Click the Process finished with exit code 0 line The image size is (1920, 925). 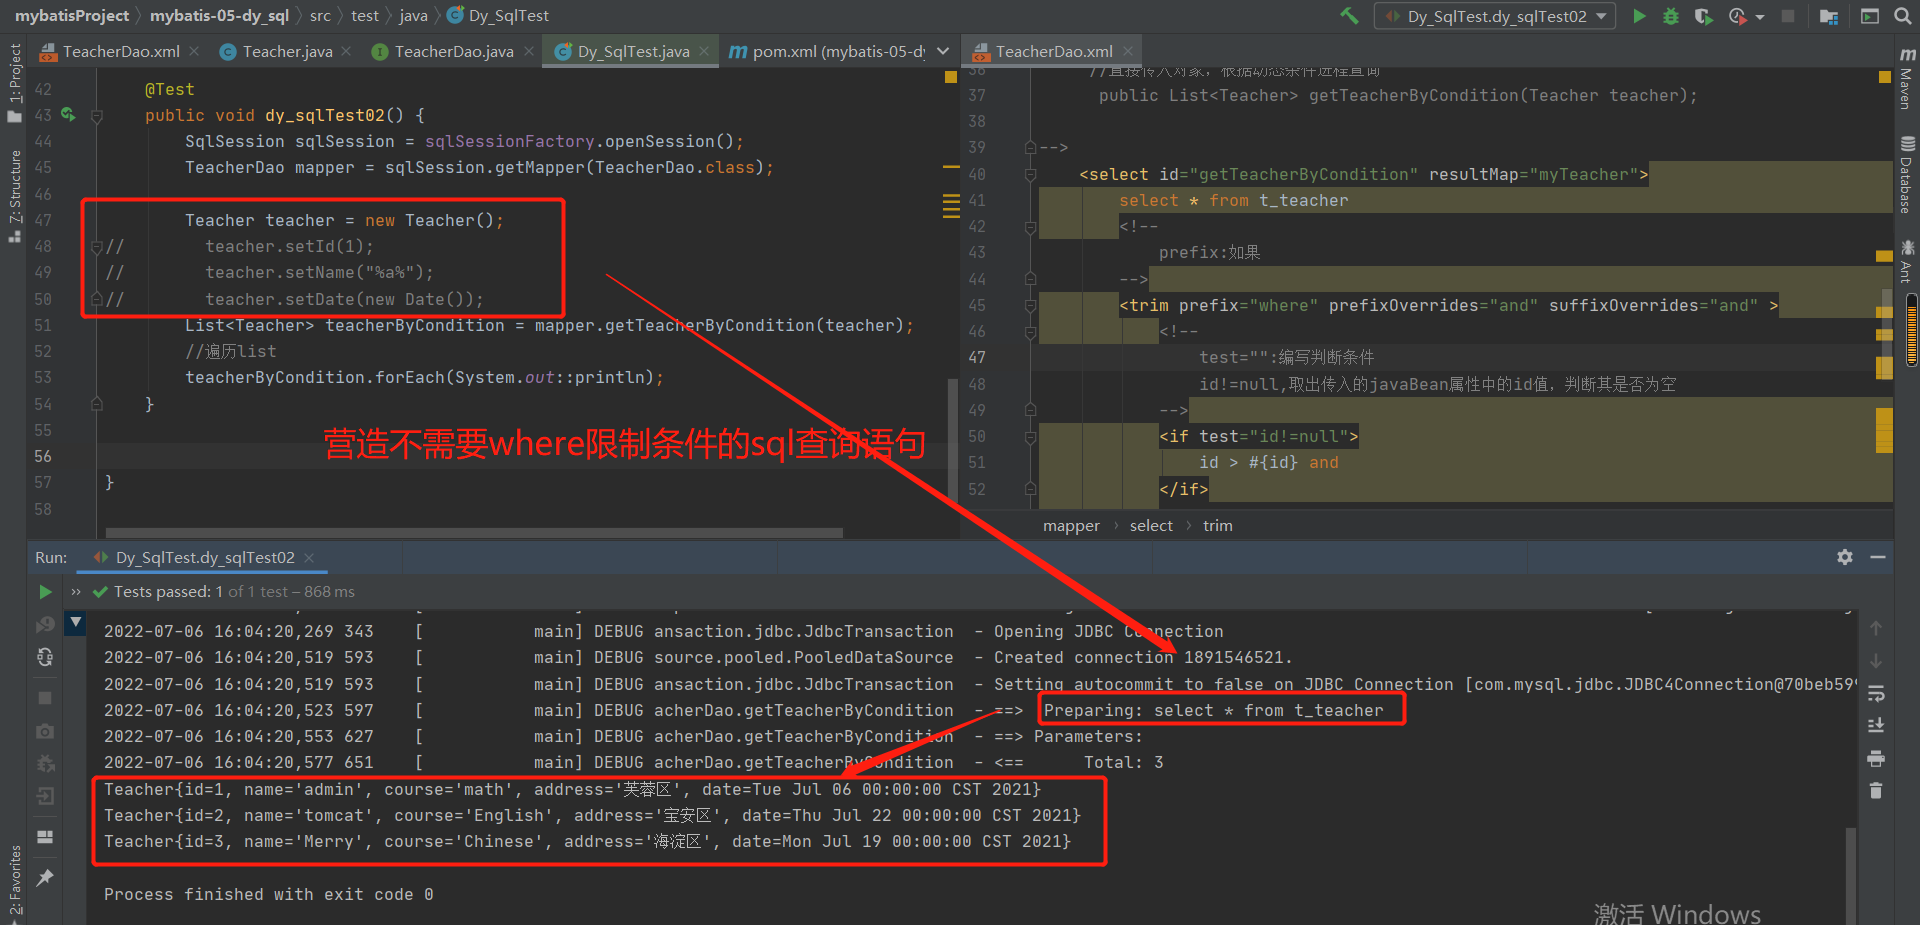269,894
